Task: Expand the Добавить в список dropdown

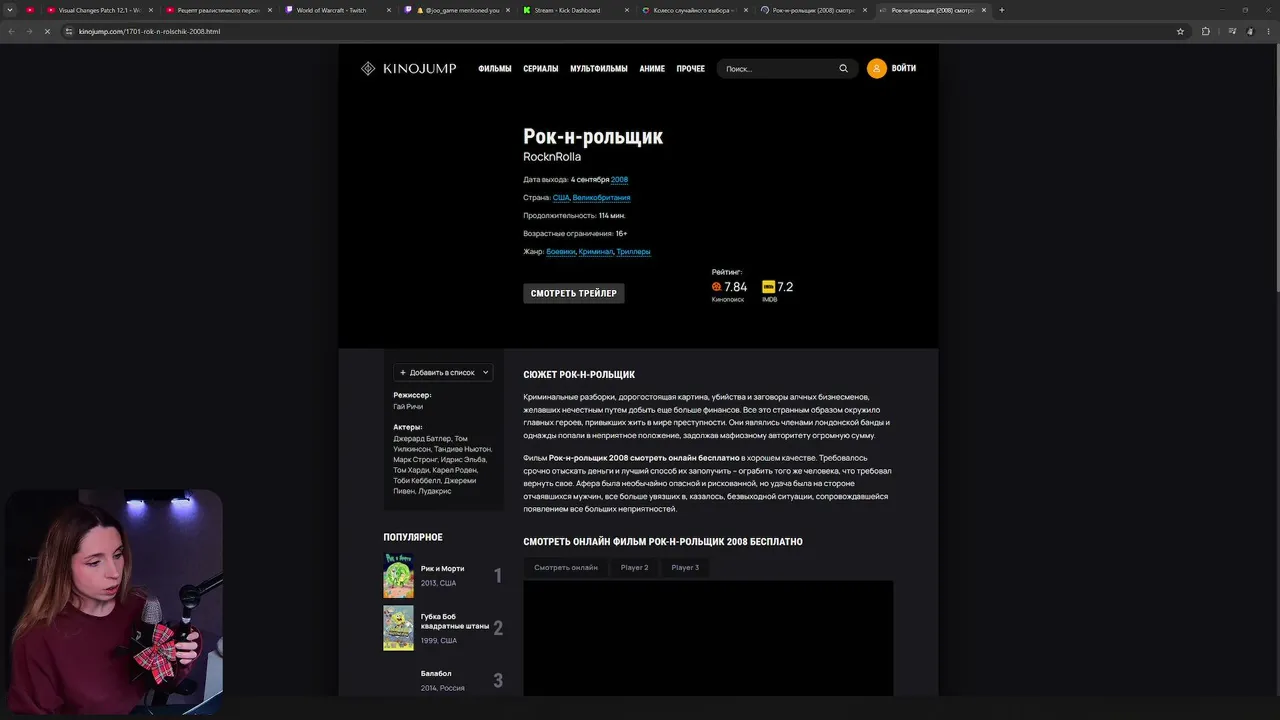Action: [x=443, y=372]
